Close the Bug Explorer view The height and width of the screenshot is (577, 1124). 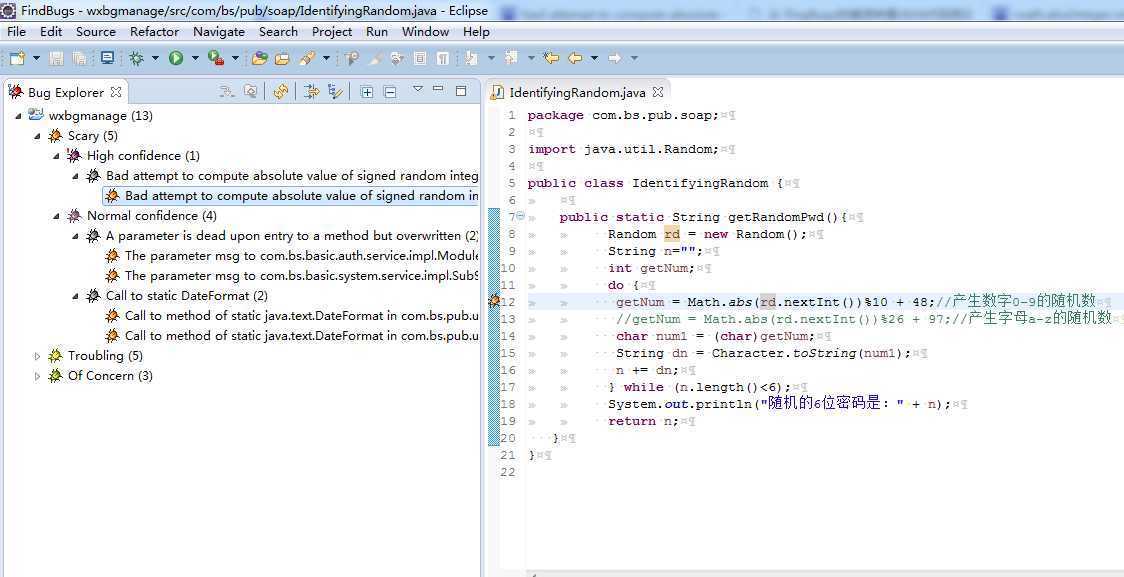(115, 92)
